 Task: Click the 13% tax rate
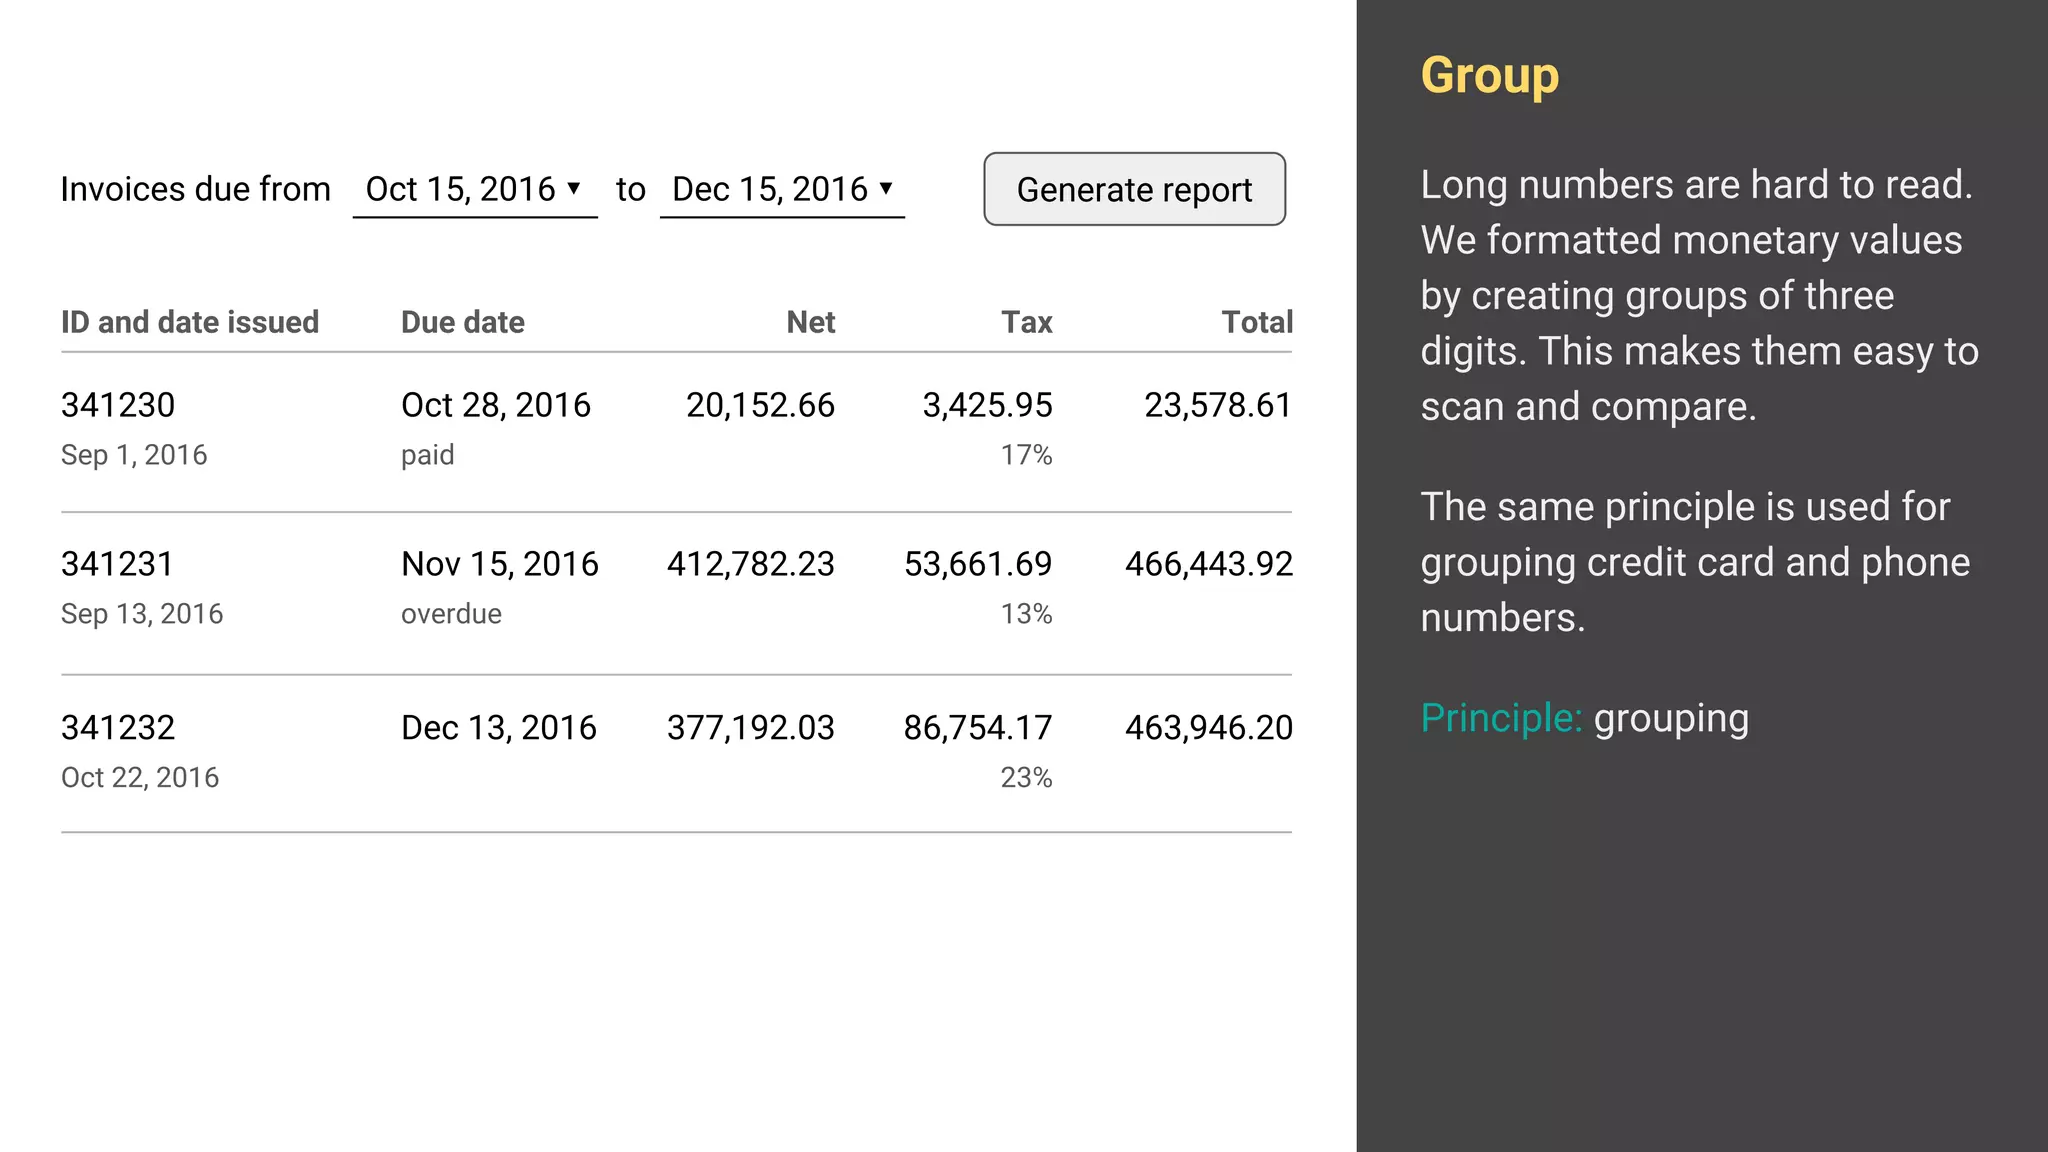pyautogui.click(x=1027, y=614)
